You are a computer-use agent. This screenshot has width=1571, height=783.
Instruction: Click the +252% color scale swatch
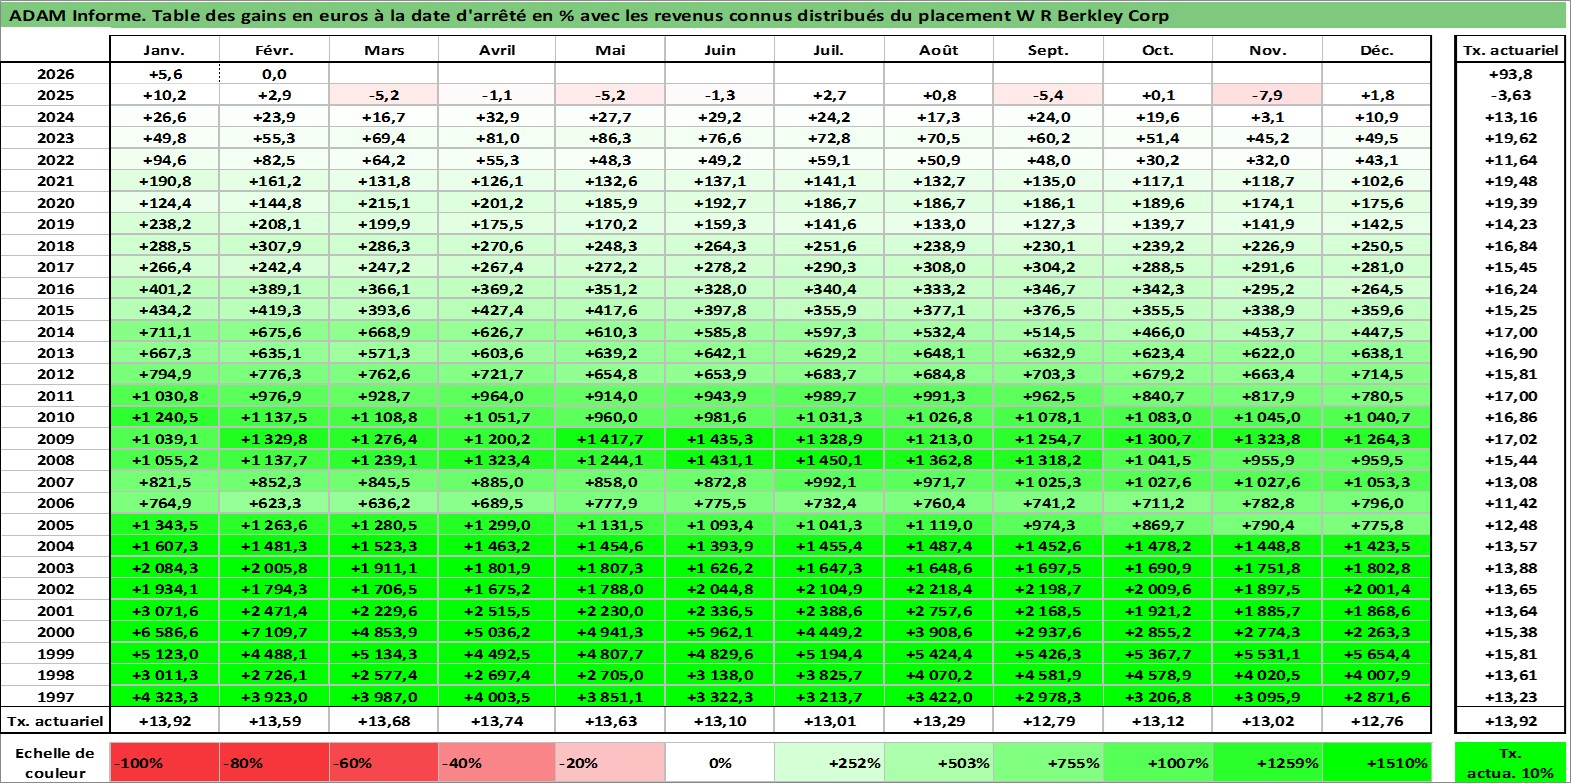coord(829,763)
